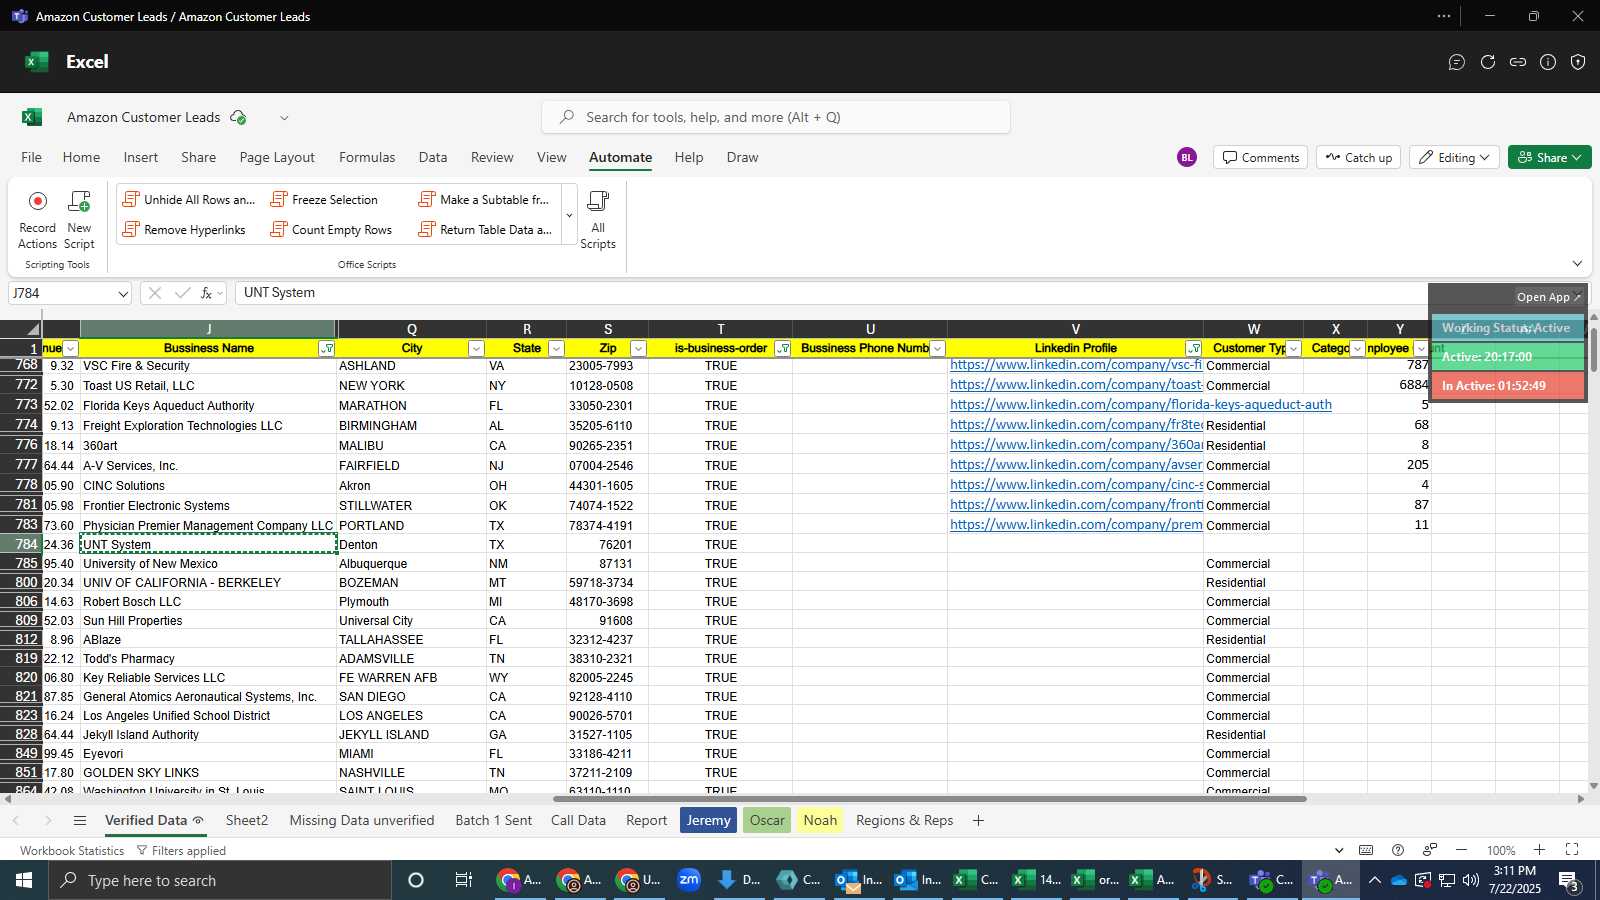Open file name dropdown chevron
Image resolution: width=1600 pixels, height=900 pixels.
click(x=284, y=118)
